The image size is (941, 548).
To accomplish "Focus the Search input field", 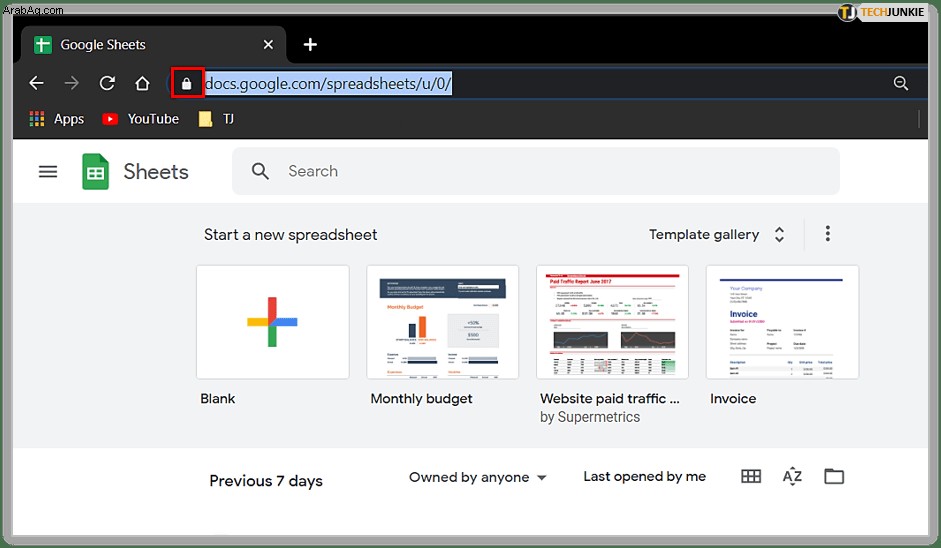I will point(535,171).
